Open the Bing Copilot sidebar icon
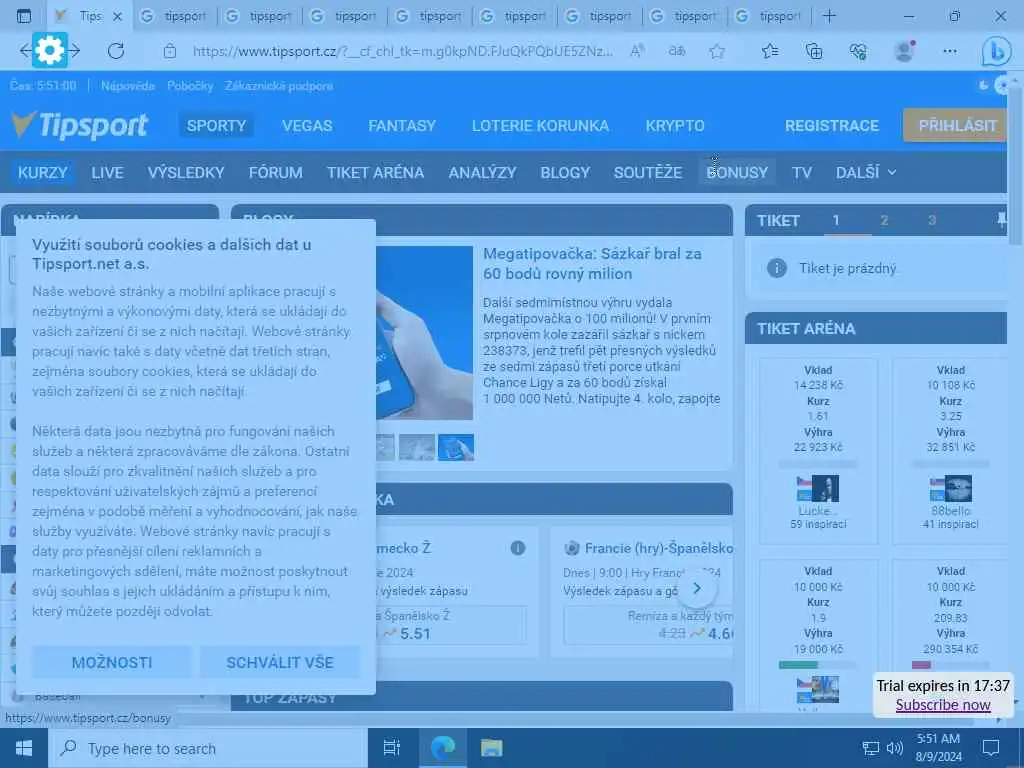This screenshot has width=1024, height=768. click(997, 52)
